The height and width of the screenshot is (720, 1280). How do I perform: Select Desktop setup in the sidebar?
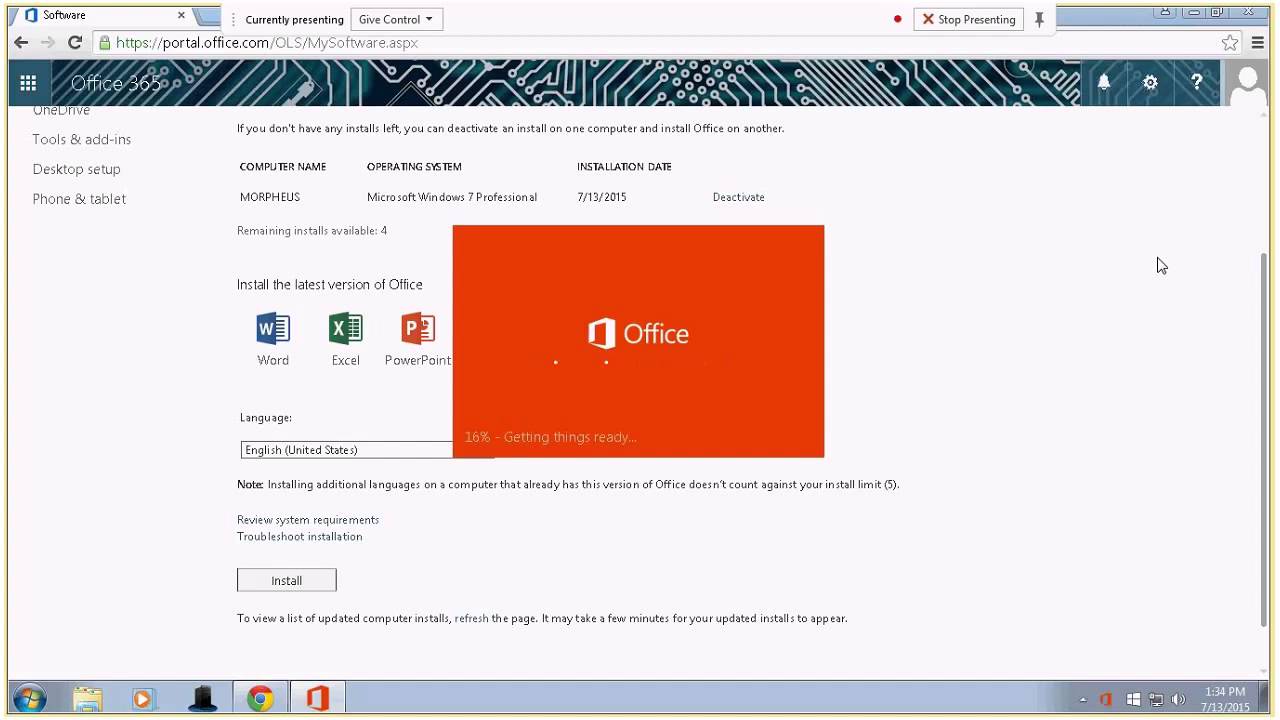pyautogui.click(x=76, y=169)
